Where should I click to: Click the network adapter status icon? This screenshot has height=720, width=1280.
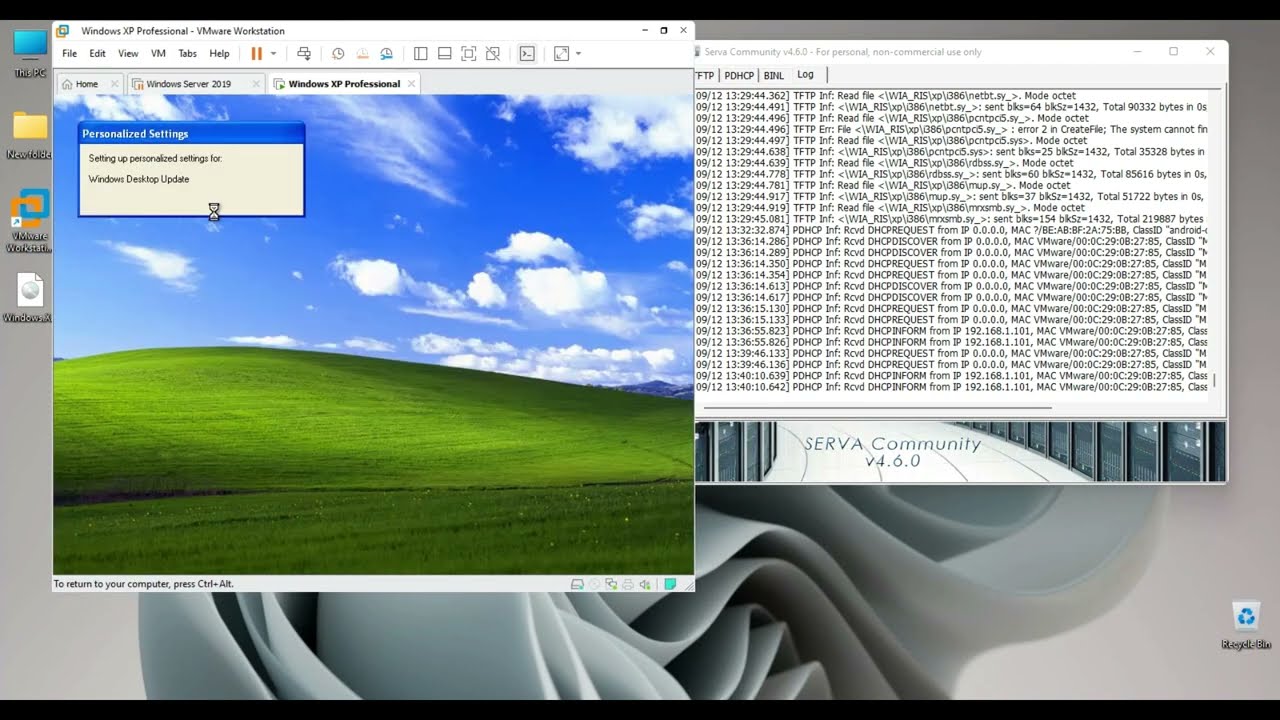point(611,584)
